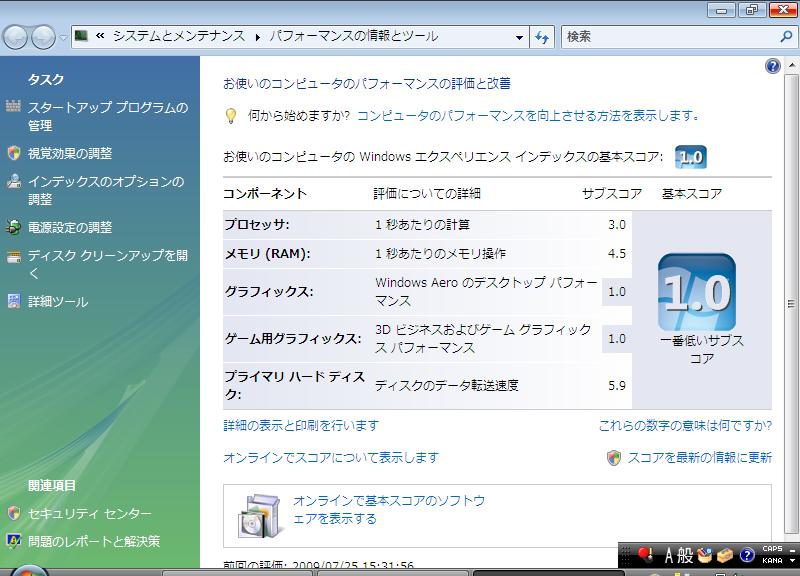Image resolution: width=800 pixels, height=576 pixels.
Task: Click グラフィックス subscore value 1.0
Action: [x=617, y=292]
